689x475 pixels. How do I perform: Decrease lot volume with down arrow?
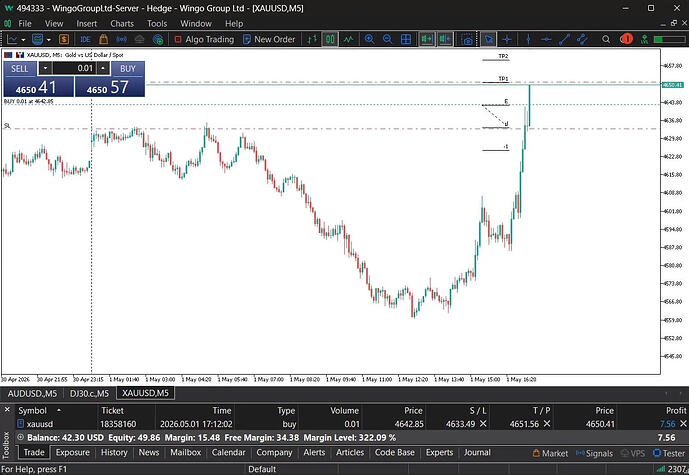[x=45, y=69]
